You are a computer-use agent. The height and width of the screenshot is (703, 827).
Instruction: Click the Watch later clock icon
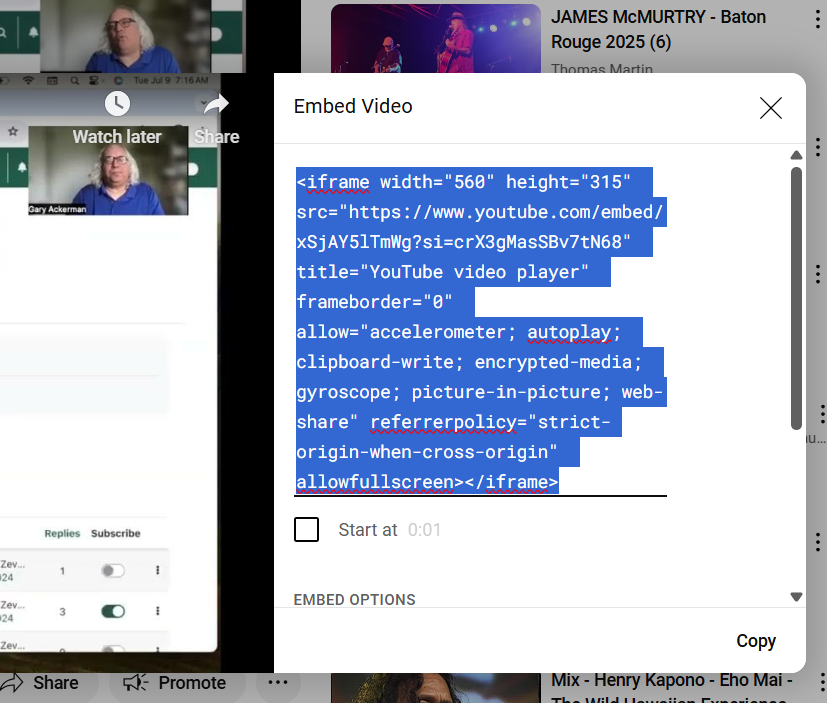(x=117, y=104)
